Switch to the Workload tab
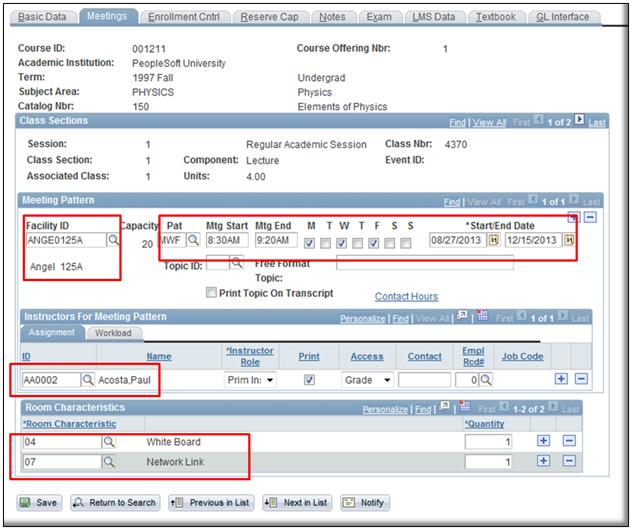Screen dimensions: 632x530 pos(113,333)
